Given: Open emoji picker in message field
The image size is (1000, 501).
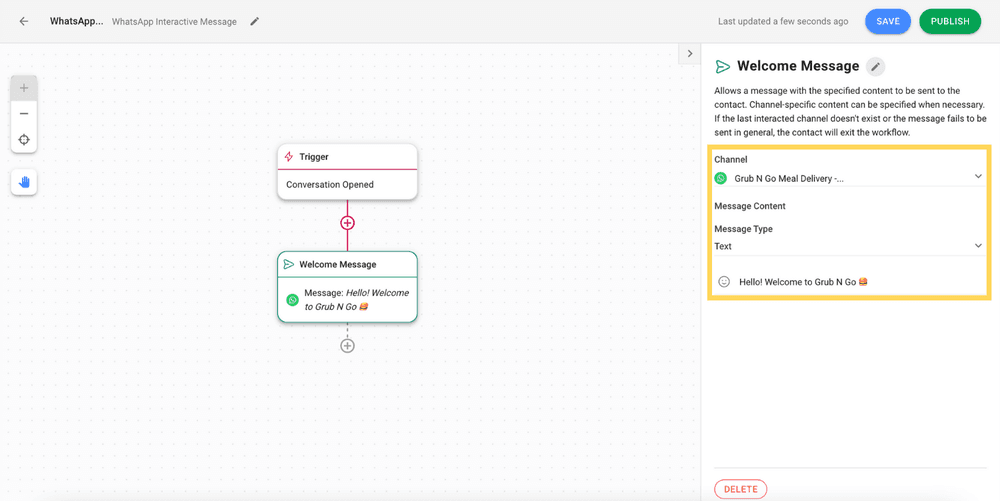Looking at the screenshot, I should (x=724, y=281).
